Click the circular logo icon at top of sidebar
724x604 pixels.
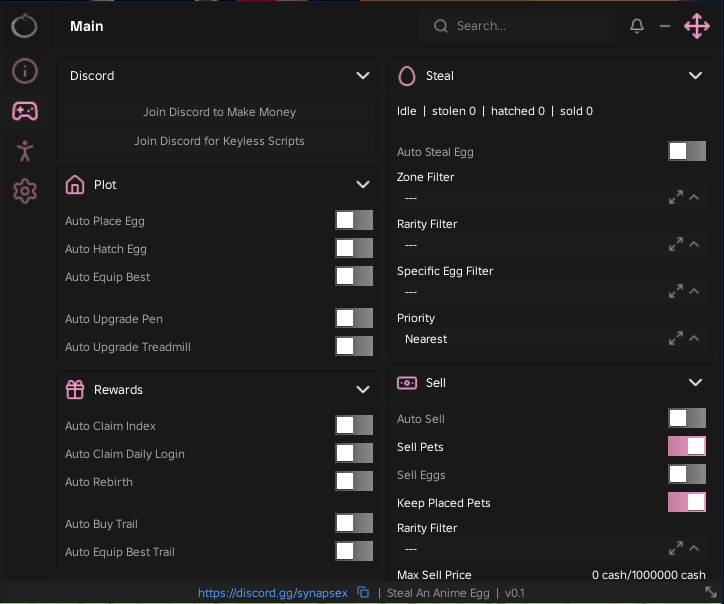coord(24,25)
